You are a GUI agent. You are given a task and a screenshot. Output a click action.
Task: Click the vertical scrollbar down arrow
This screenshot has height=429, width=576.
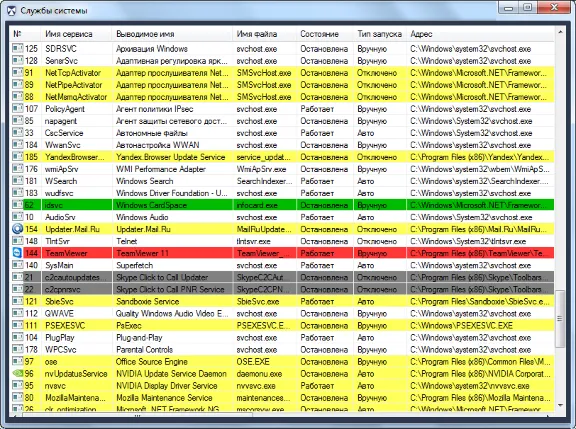[x=560, y=405]
